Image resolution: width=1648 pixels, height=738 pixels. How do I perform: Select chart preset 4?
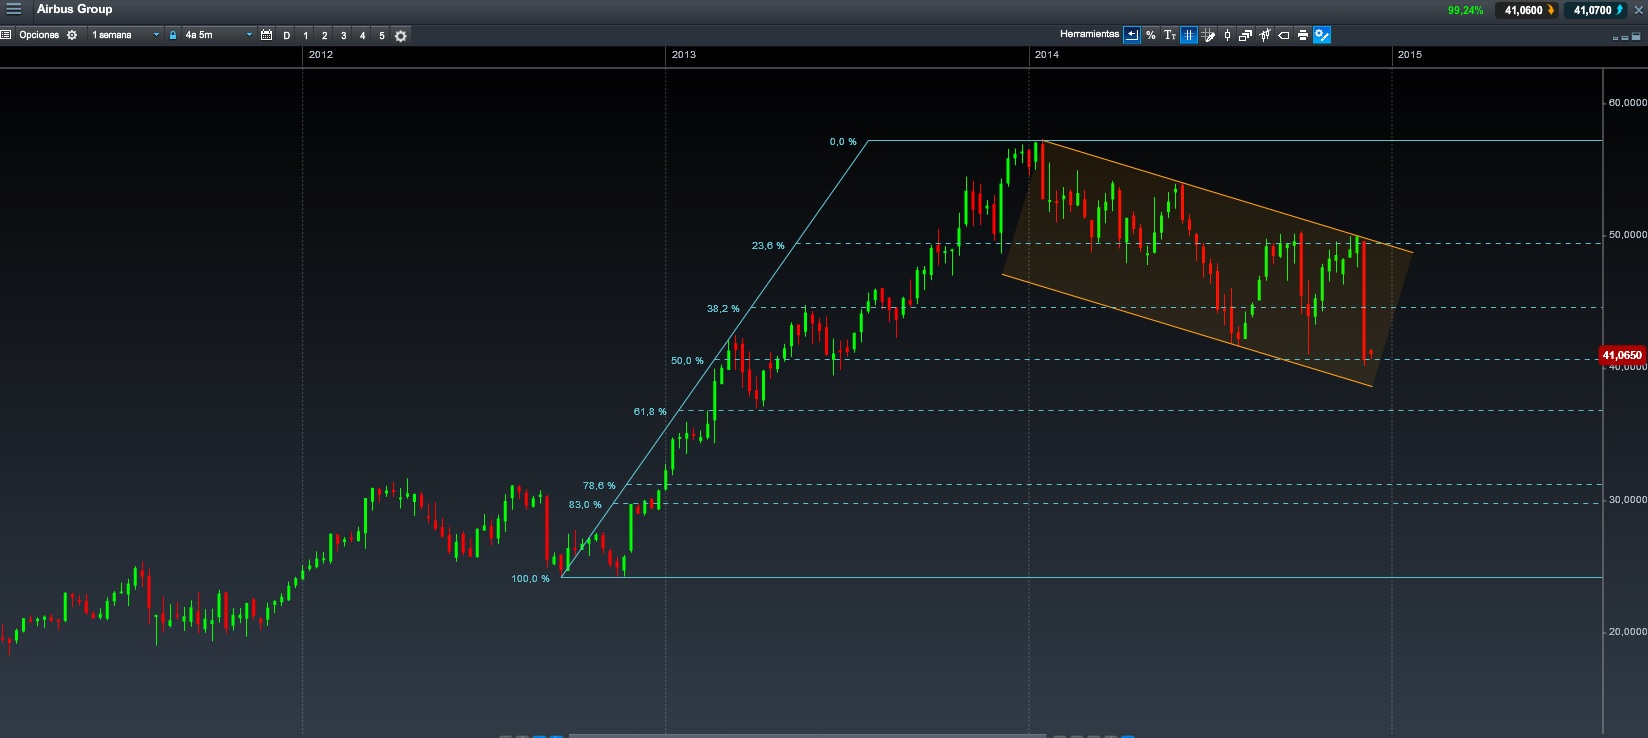363,36
